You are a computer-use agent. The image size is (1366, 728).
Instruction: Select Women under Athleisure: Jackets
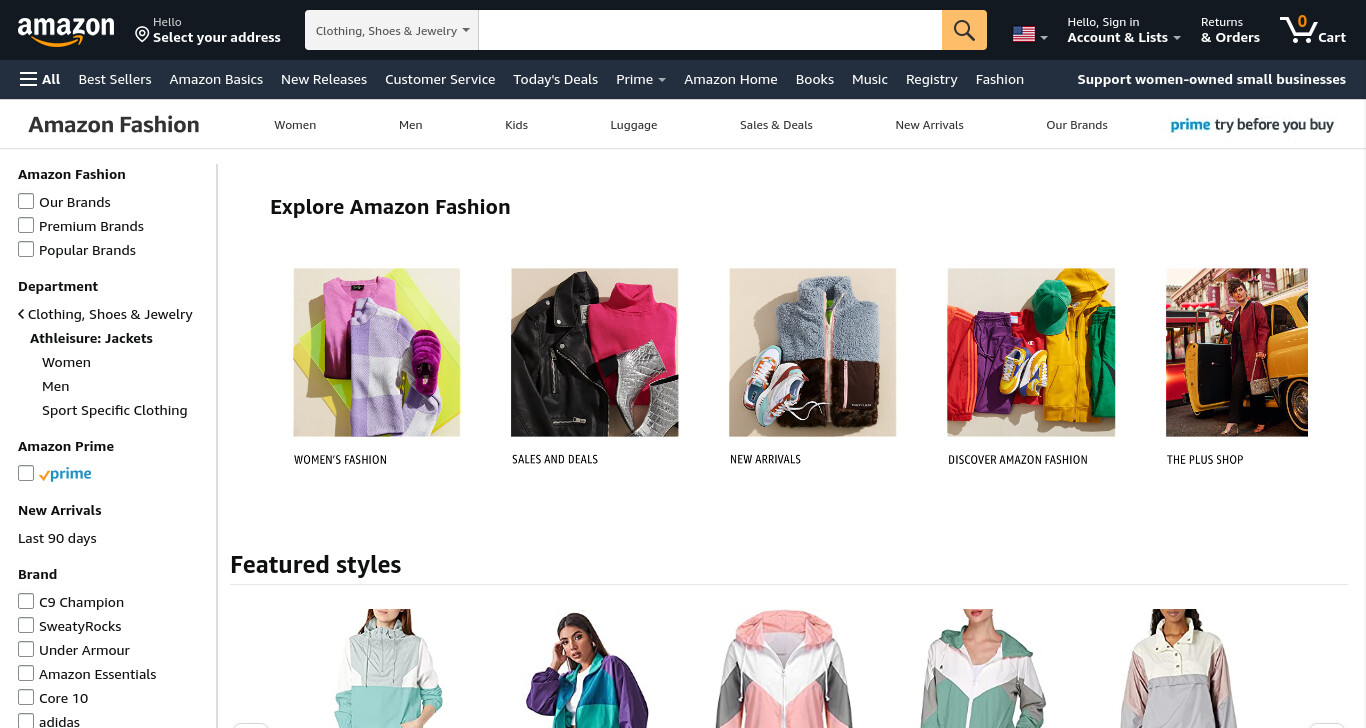(66, 362)
